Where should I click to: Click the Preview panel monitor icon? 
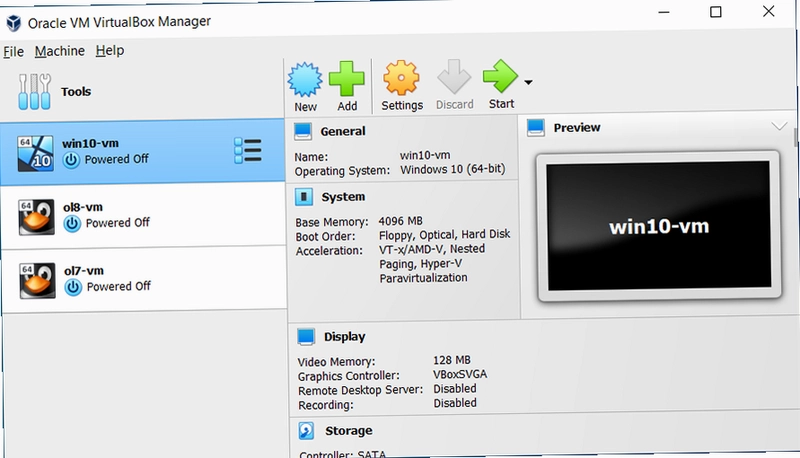click(x=536, y=128)
